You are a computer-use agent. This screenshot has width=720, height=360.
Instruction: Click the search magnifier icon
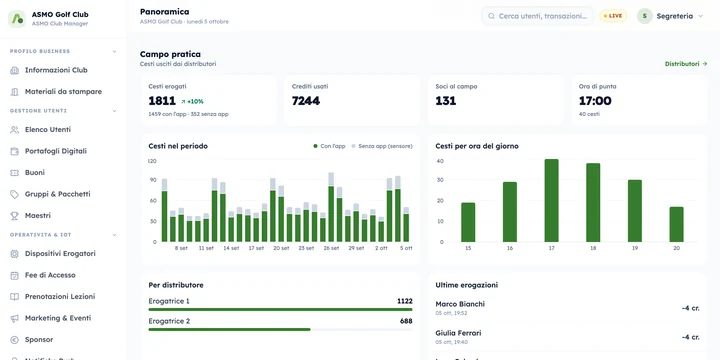click(491, 16)
